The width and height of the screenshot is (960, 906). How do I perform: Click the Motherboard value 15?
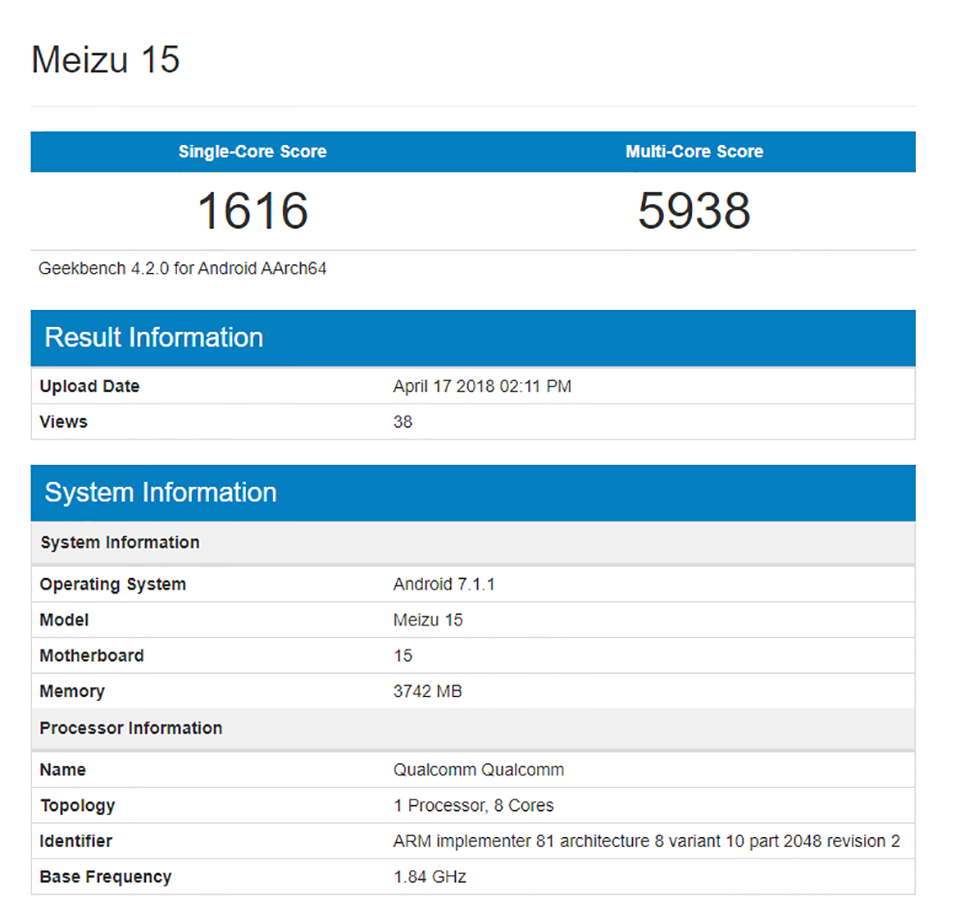[x=403, y=656]
